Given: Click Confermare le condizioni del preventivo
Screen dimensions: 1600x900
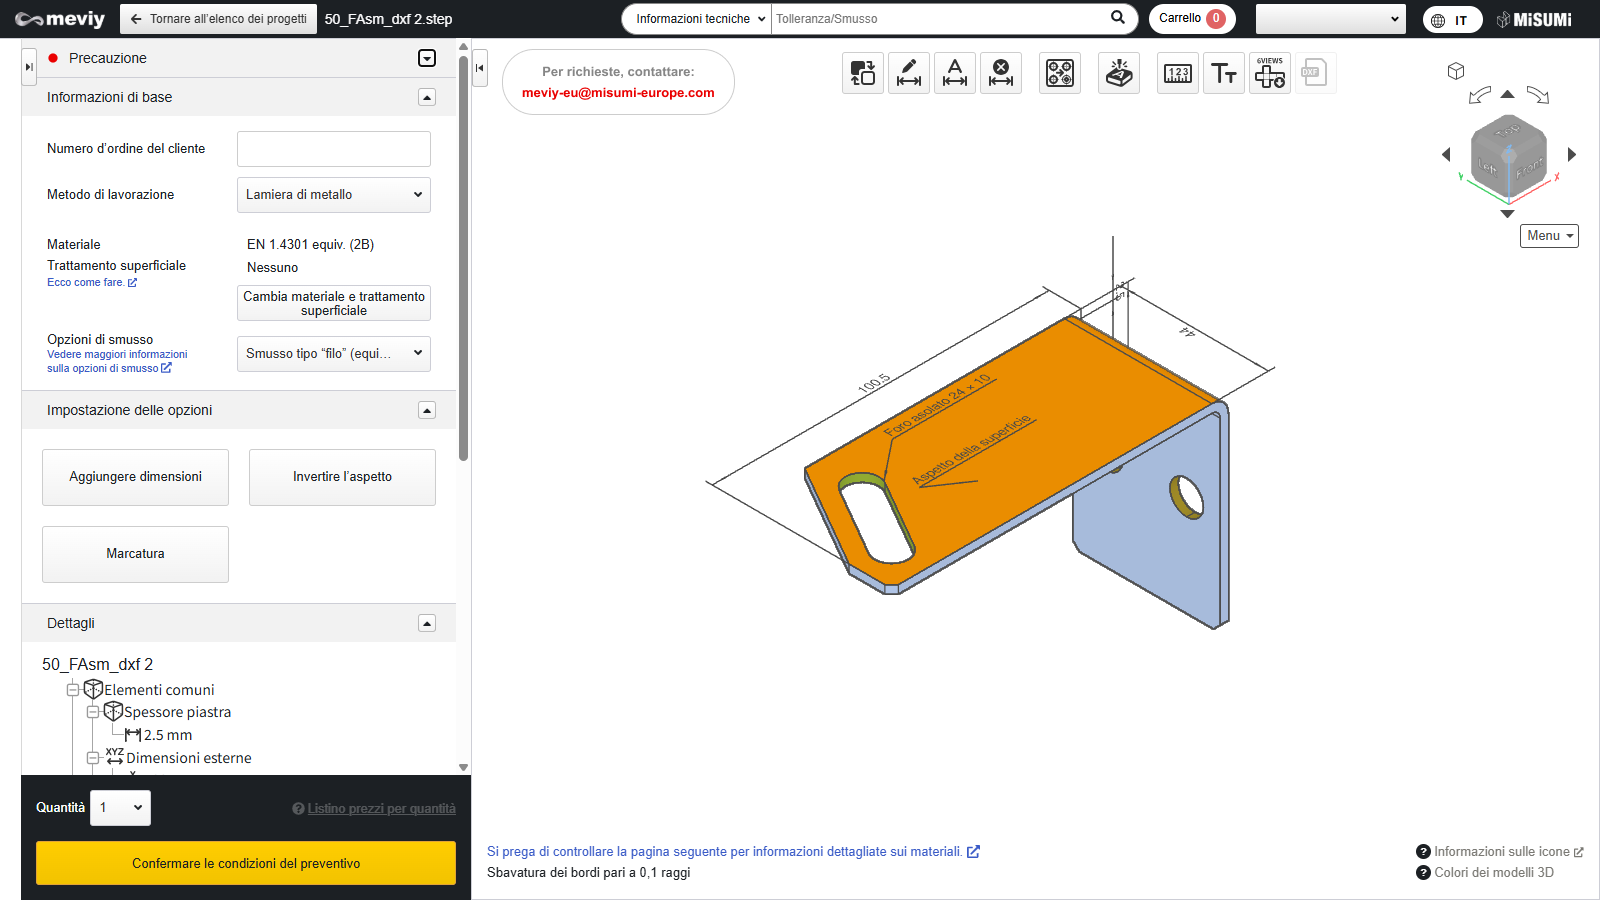Looking at the screenshot, I should pyautogui.click(x=246, y=863).
